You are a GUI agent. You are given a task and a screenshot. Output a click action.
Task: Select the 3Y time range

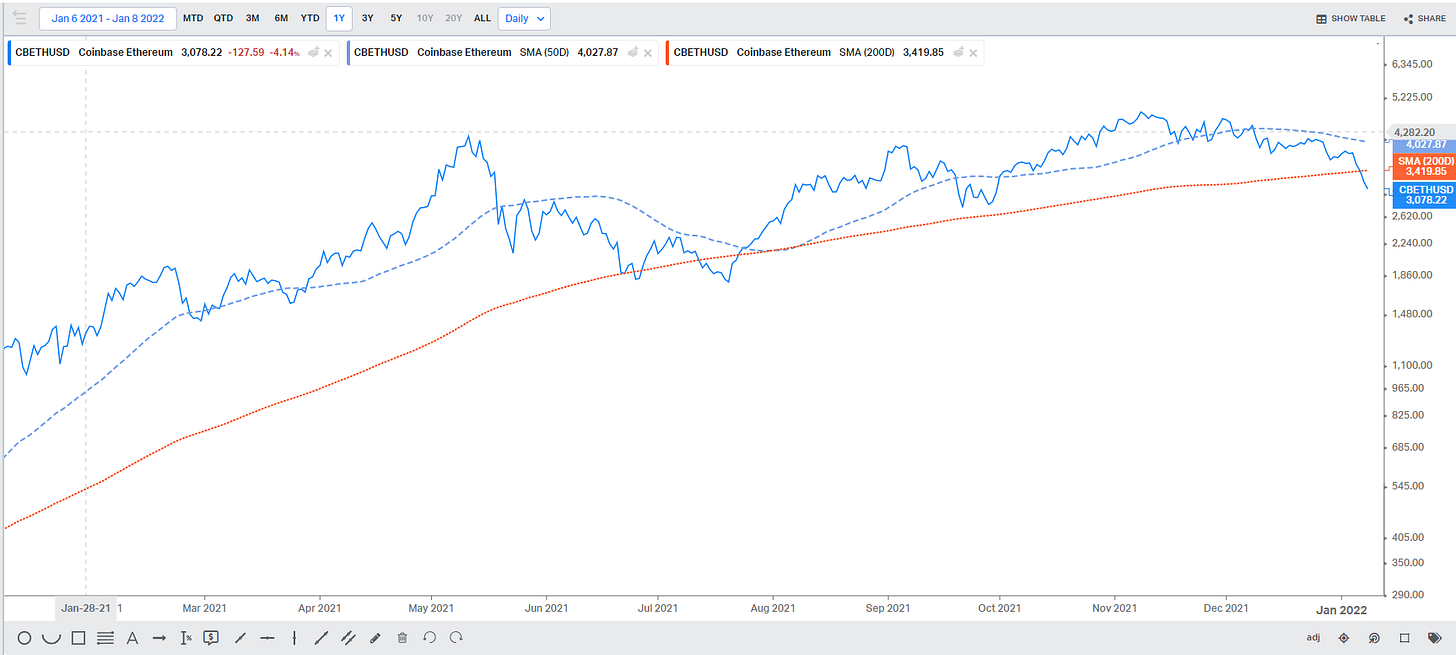click(368, 18)
